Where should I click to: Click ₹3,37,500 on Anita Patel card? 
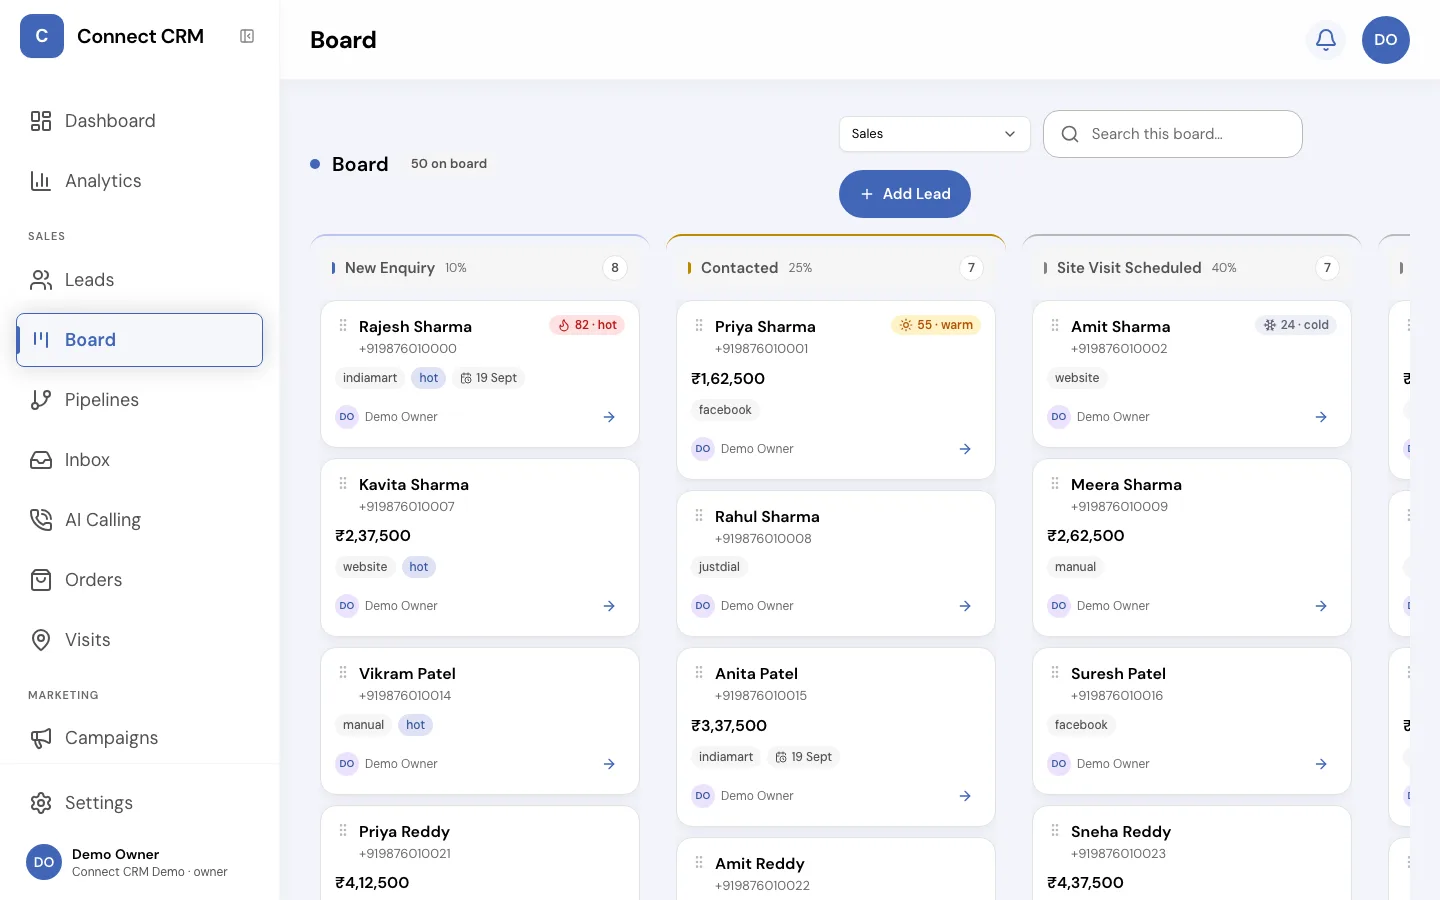tap(729, 726)
